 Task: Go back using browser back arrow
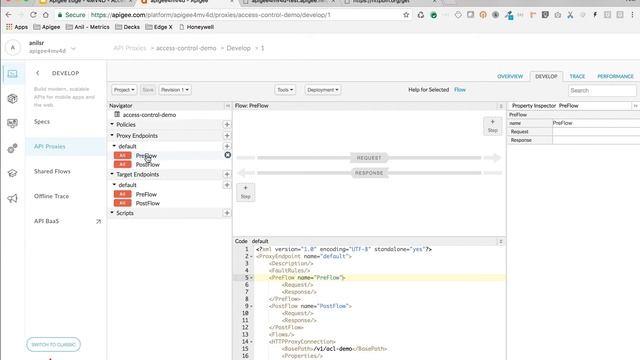(9, 15)
